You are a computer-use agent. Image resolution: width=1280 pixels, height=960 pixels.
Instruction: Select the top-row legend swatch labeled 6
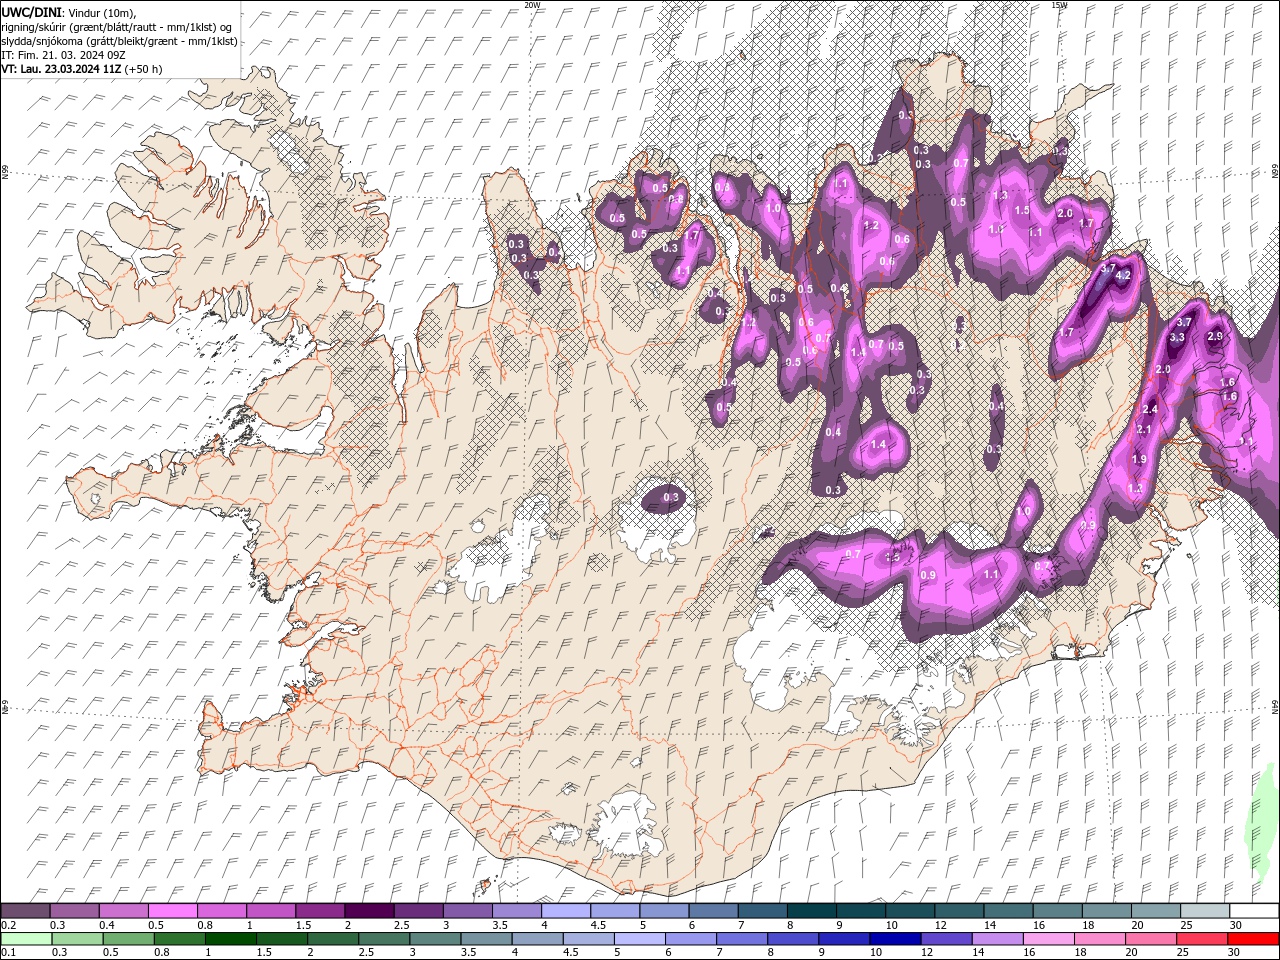pos(712,911)
